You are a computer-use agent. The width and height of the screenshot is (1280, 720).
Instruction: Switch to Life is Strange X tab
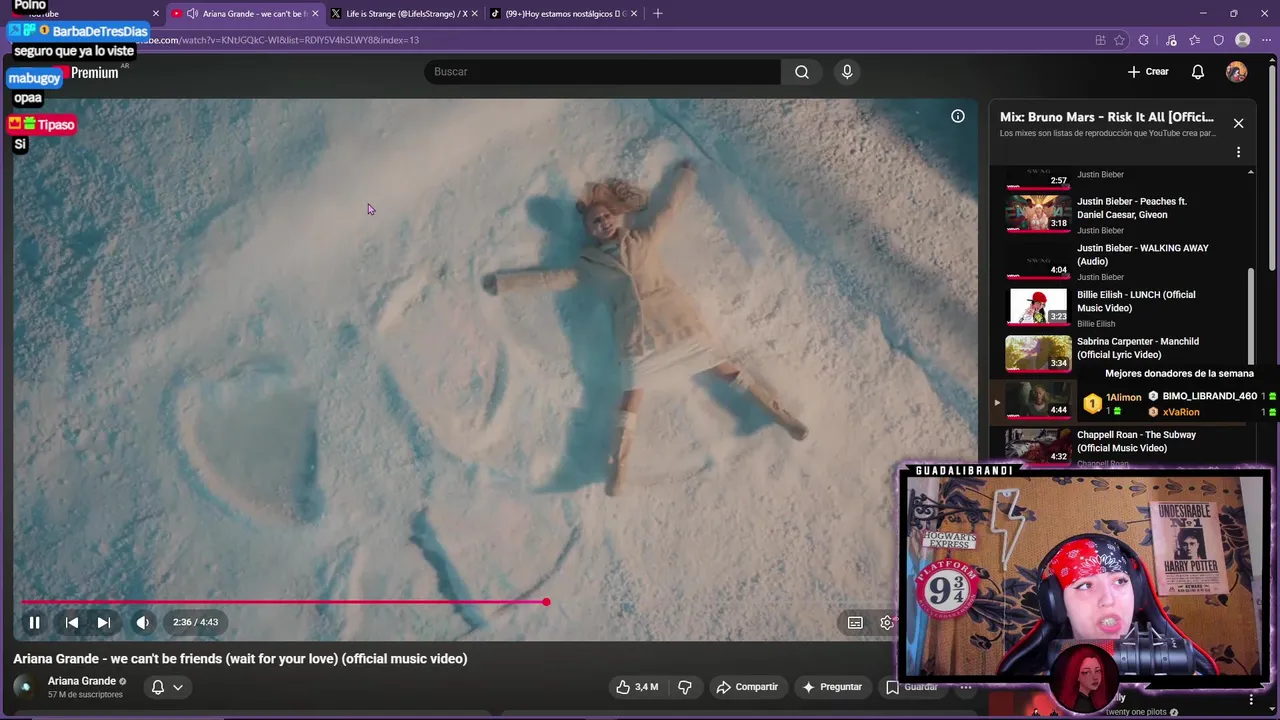(x=406, y=14)
